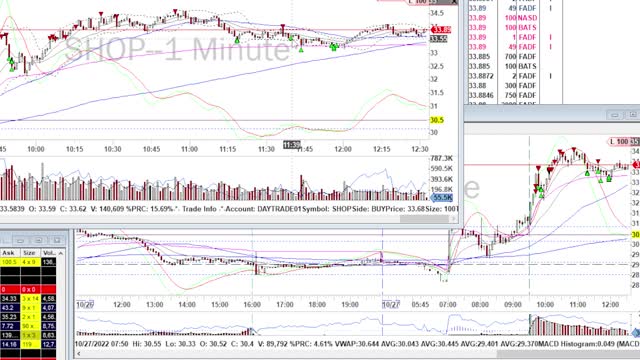The image size is (640, 360).
Task: Click the scroll-up arrow in quotes panel
Action: point(61,253)
